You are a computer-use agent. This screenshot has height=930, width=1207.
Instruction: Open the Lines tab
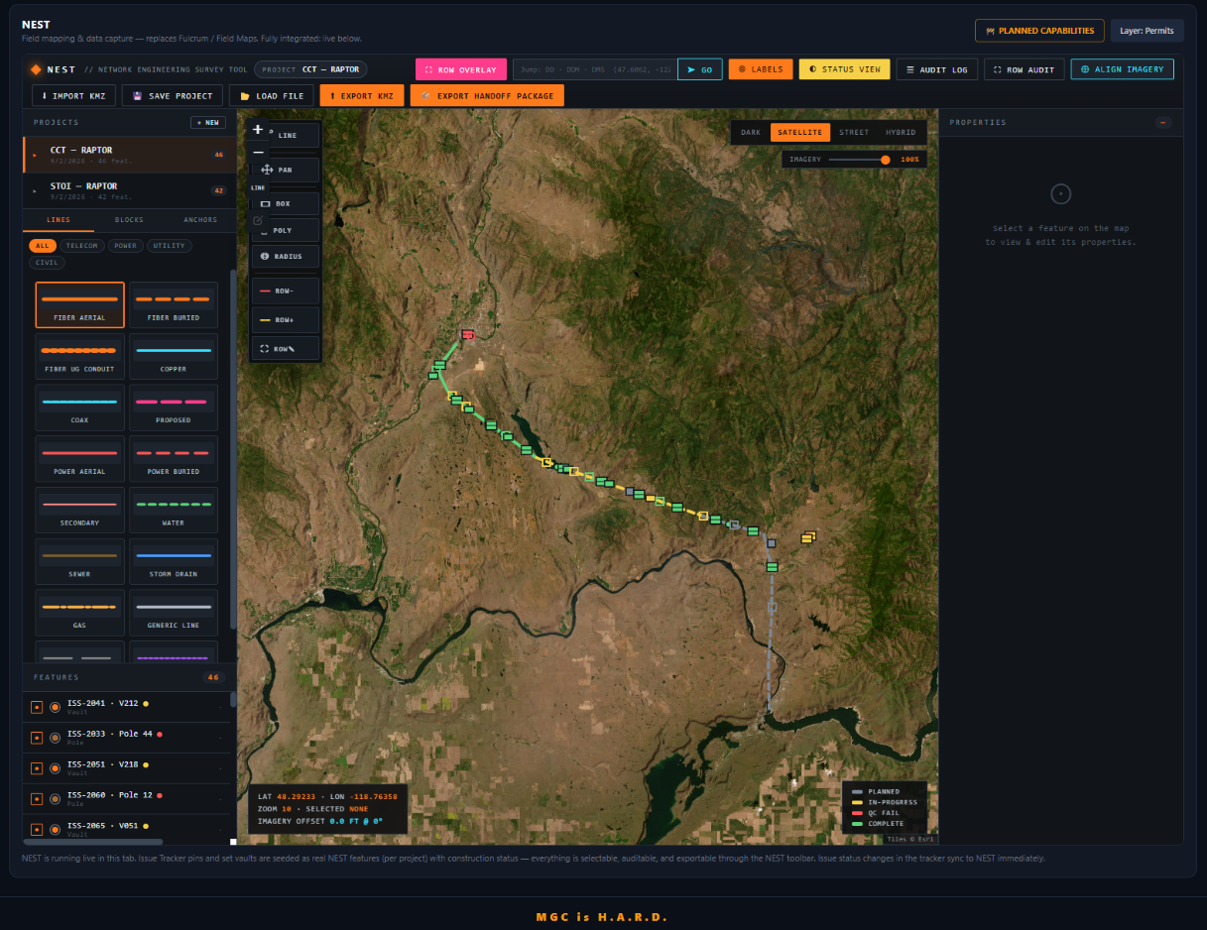(x=59, y=220)
